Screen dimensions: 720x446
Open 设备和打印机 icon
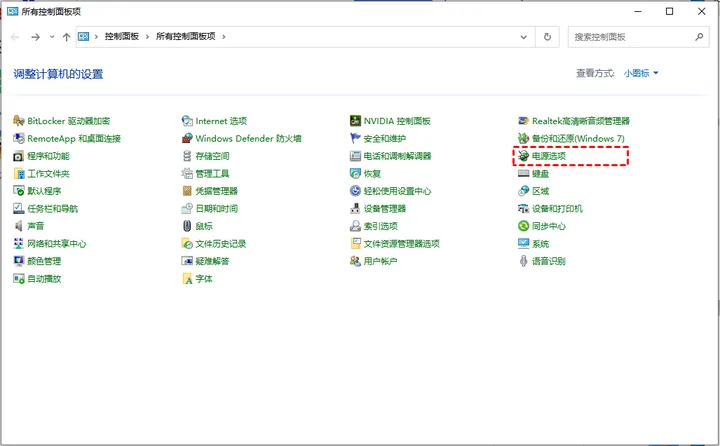pyautogui.click(x=523, y=209)
